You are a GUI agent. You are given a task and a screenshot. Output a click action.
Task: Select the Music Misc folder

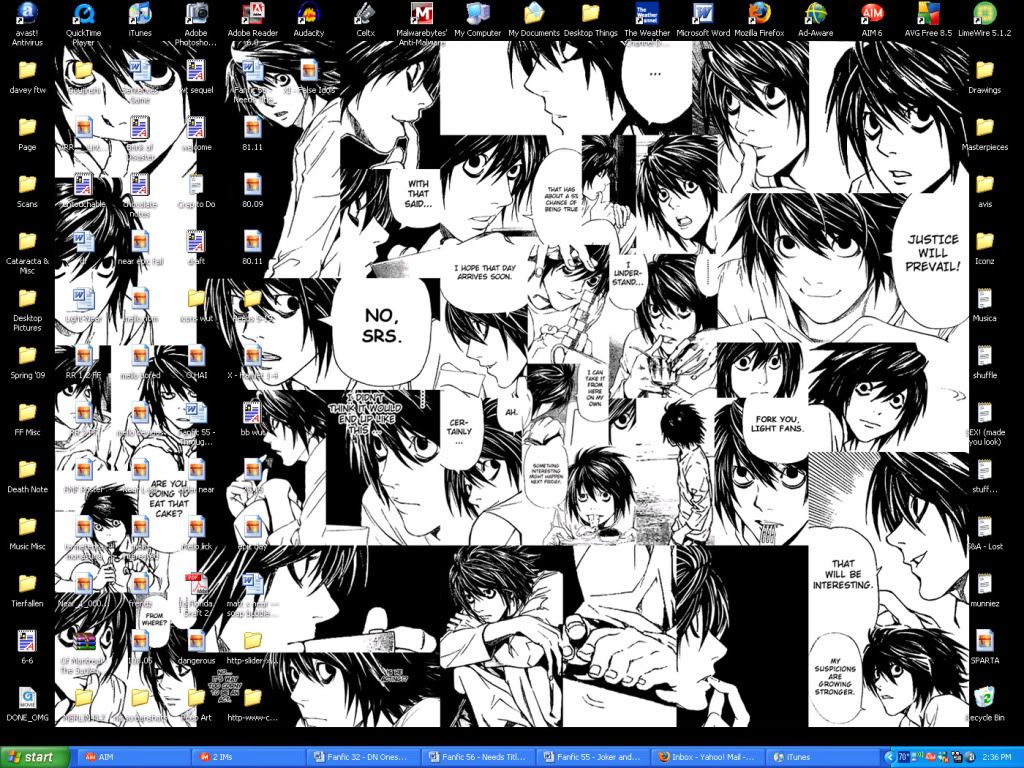[x=27, y=533]
